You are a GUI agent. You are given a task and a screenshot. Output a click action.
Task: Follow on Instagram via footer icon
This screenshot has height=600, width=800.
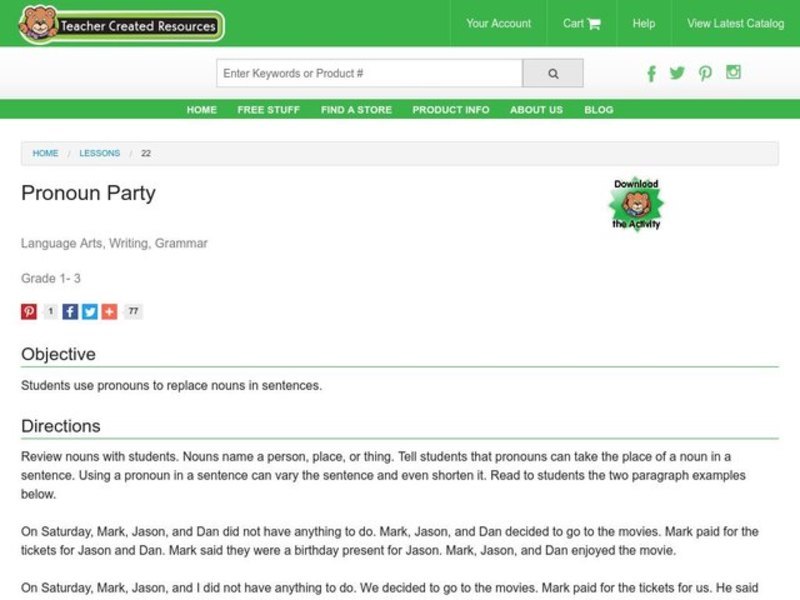point(733,73)
